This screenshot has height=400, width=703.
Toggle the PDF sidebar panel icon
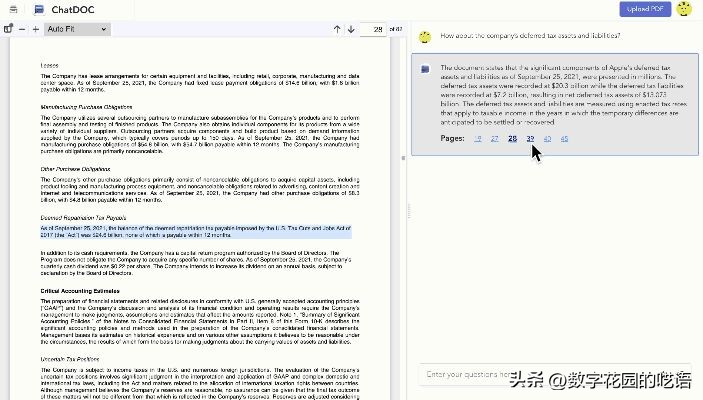[8, 29]
